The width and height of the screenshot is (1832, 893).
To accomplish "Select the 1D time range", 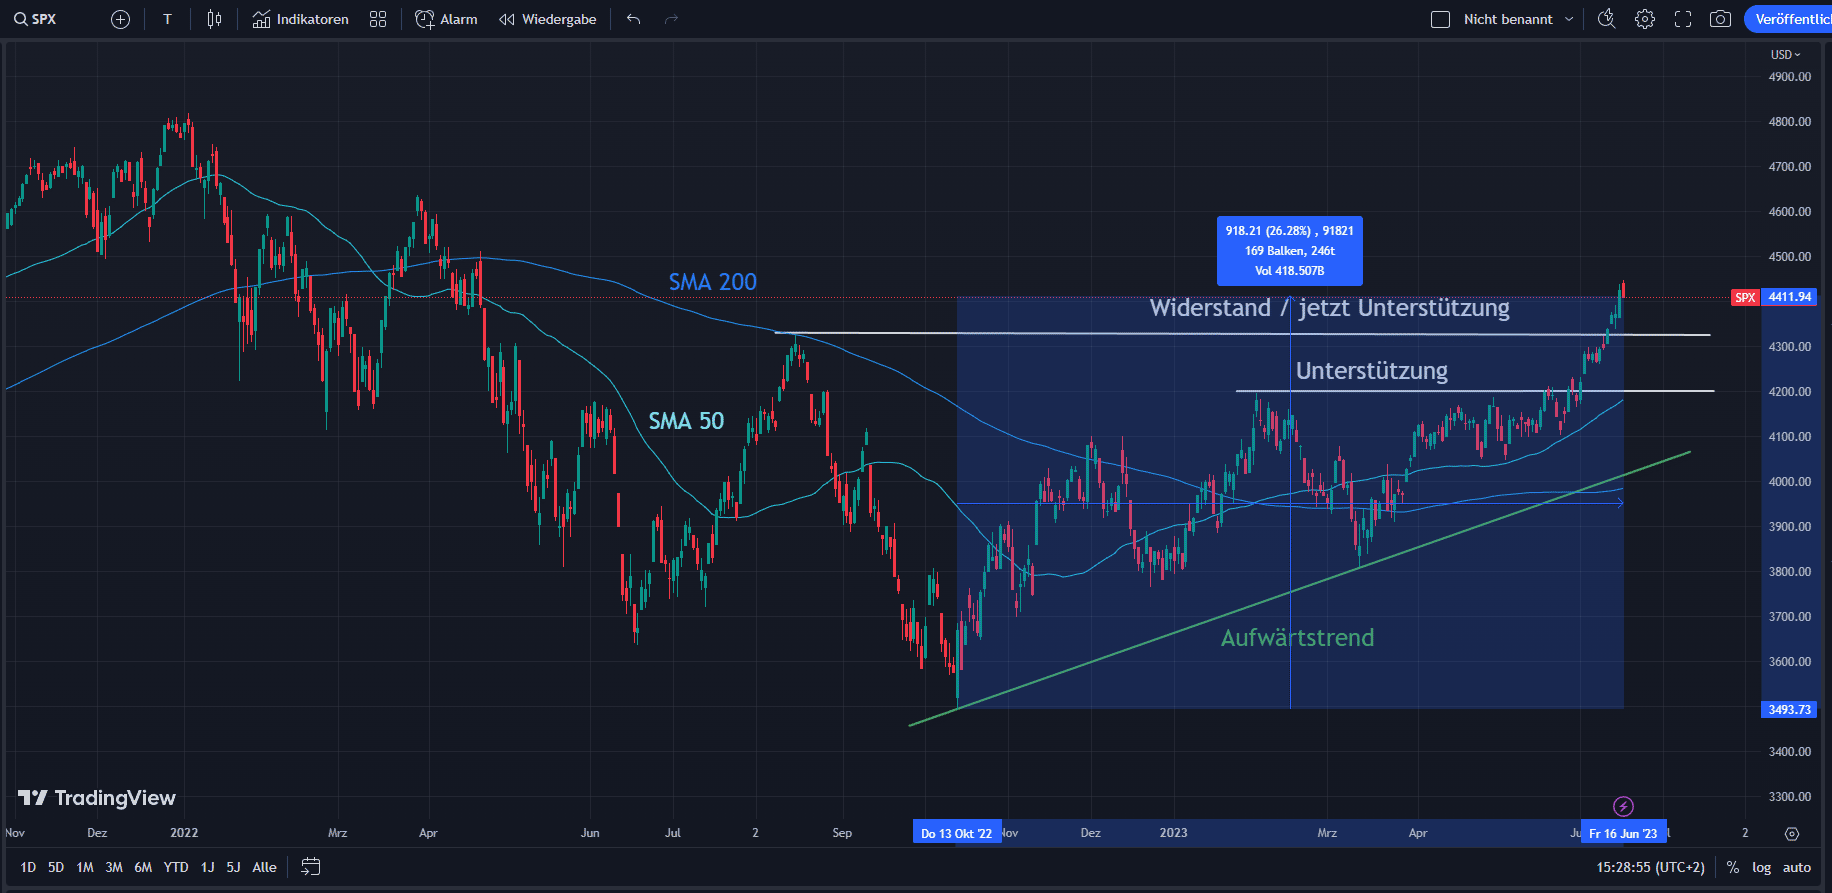I will (x=28, y=867).
